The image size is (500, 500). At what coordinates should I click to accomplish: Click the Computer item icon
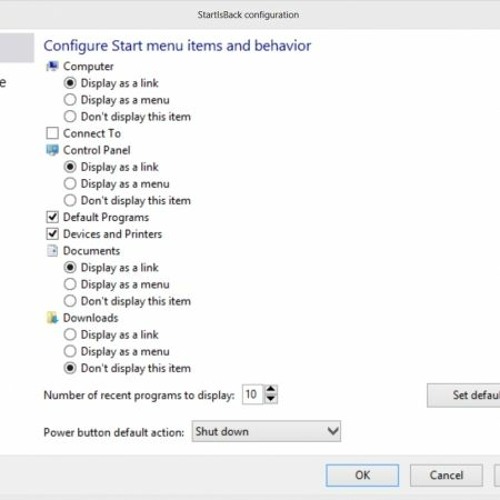click(52, 66)
